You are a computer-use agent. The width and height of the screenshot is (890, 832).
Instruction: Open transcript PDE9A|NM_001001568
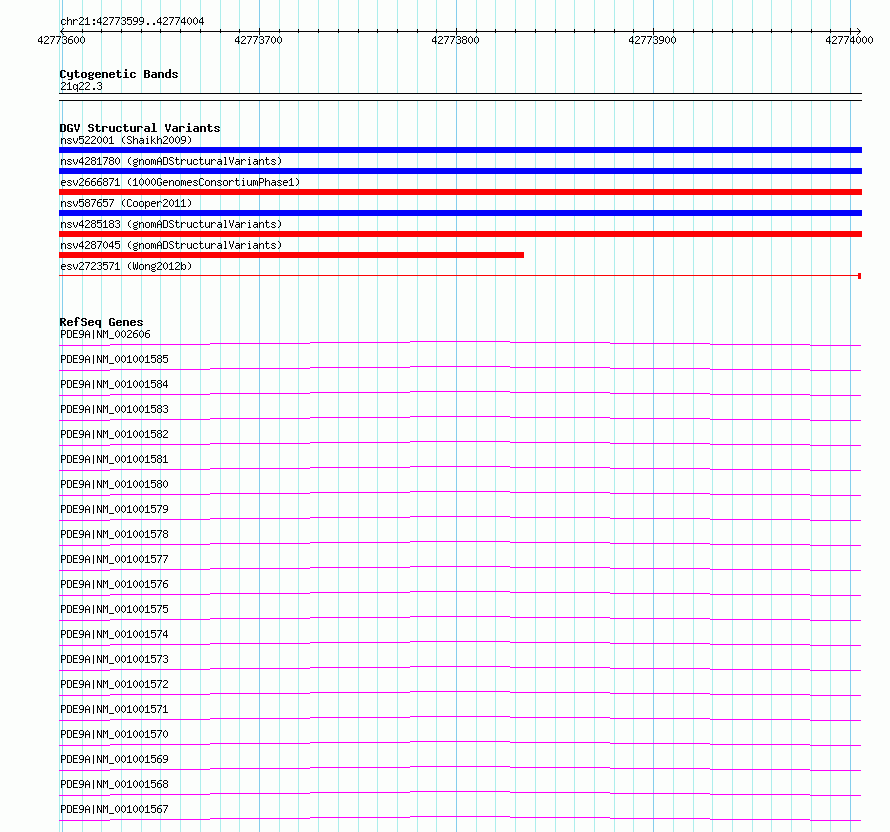(114, 784)
